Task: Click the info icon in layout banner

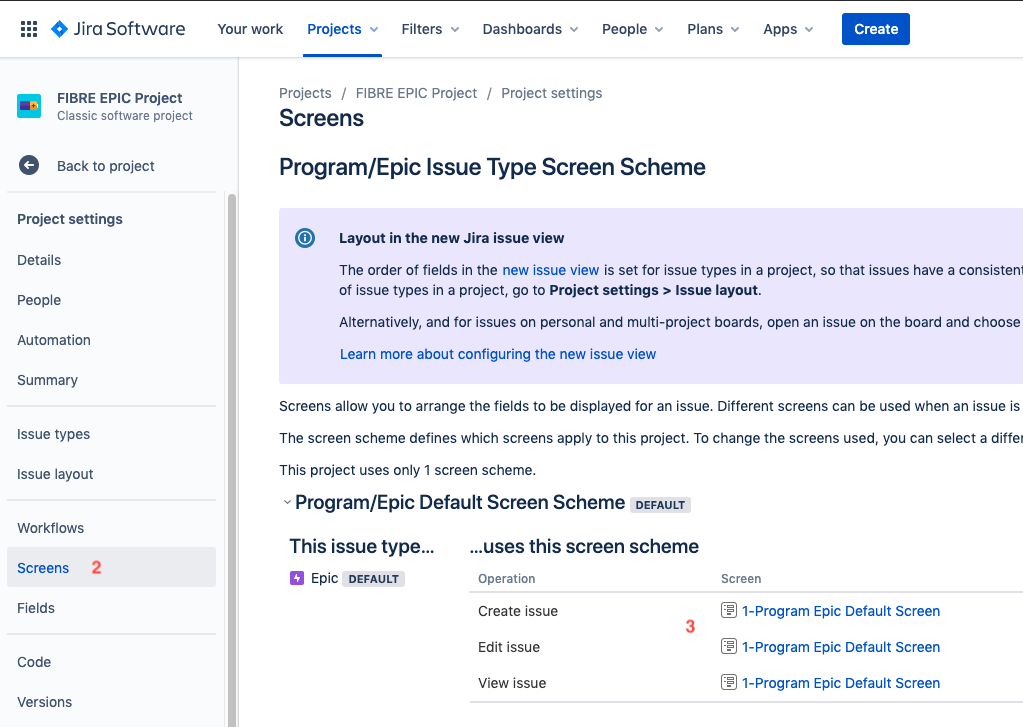Action: tap(305, 238)
